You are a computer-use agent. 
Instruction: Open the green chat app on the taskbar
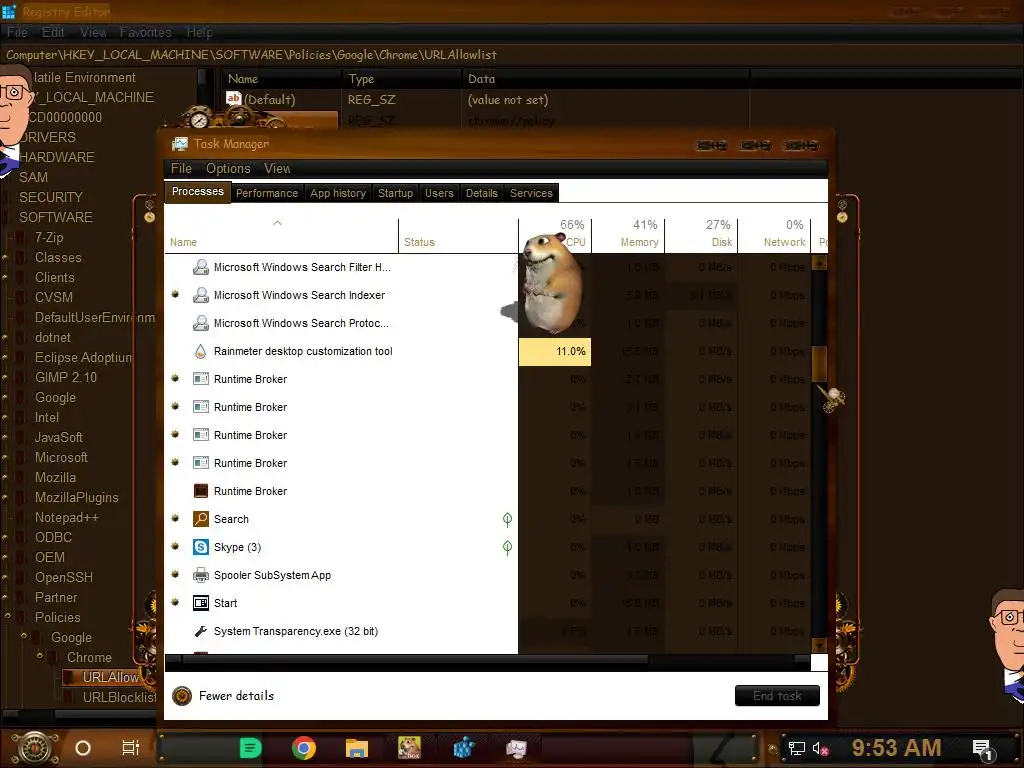point(250,748)
